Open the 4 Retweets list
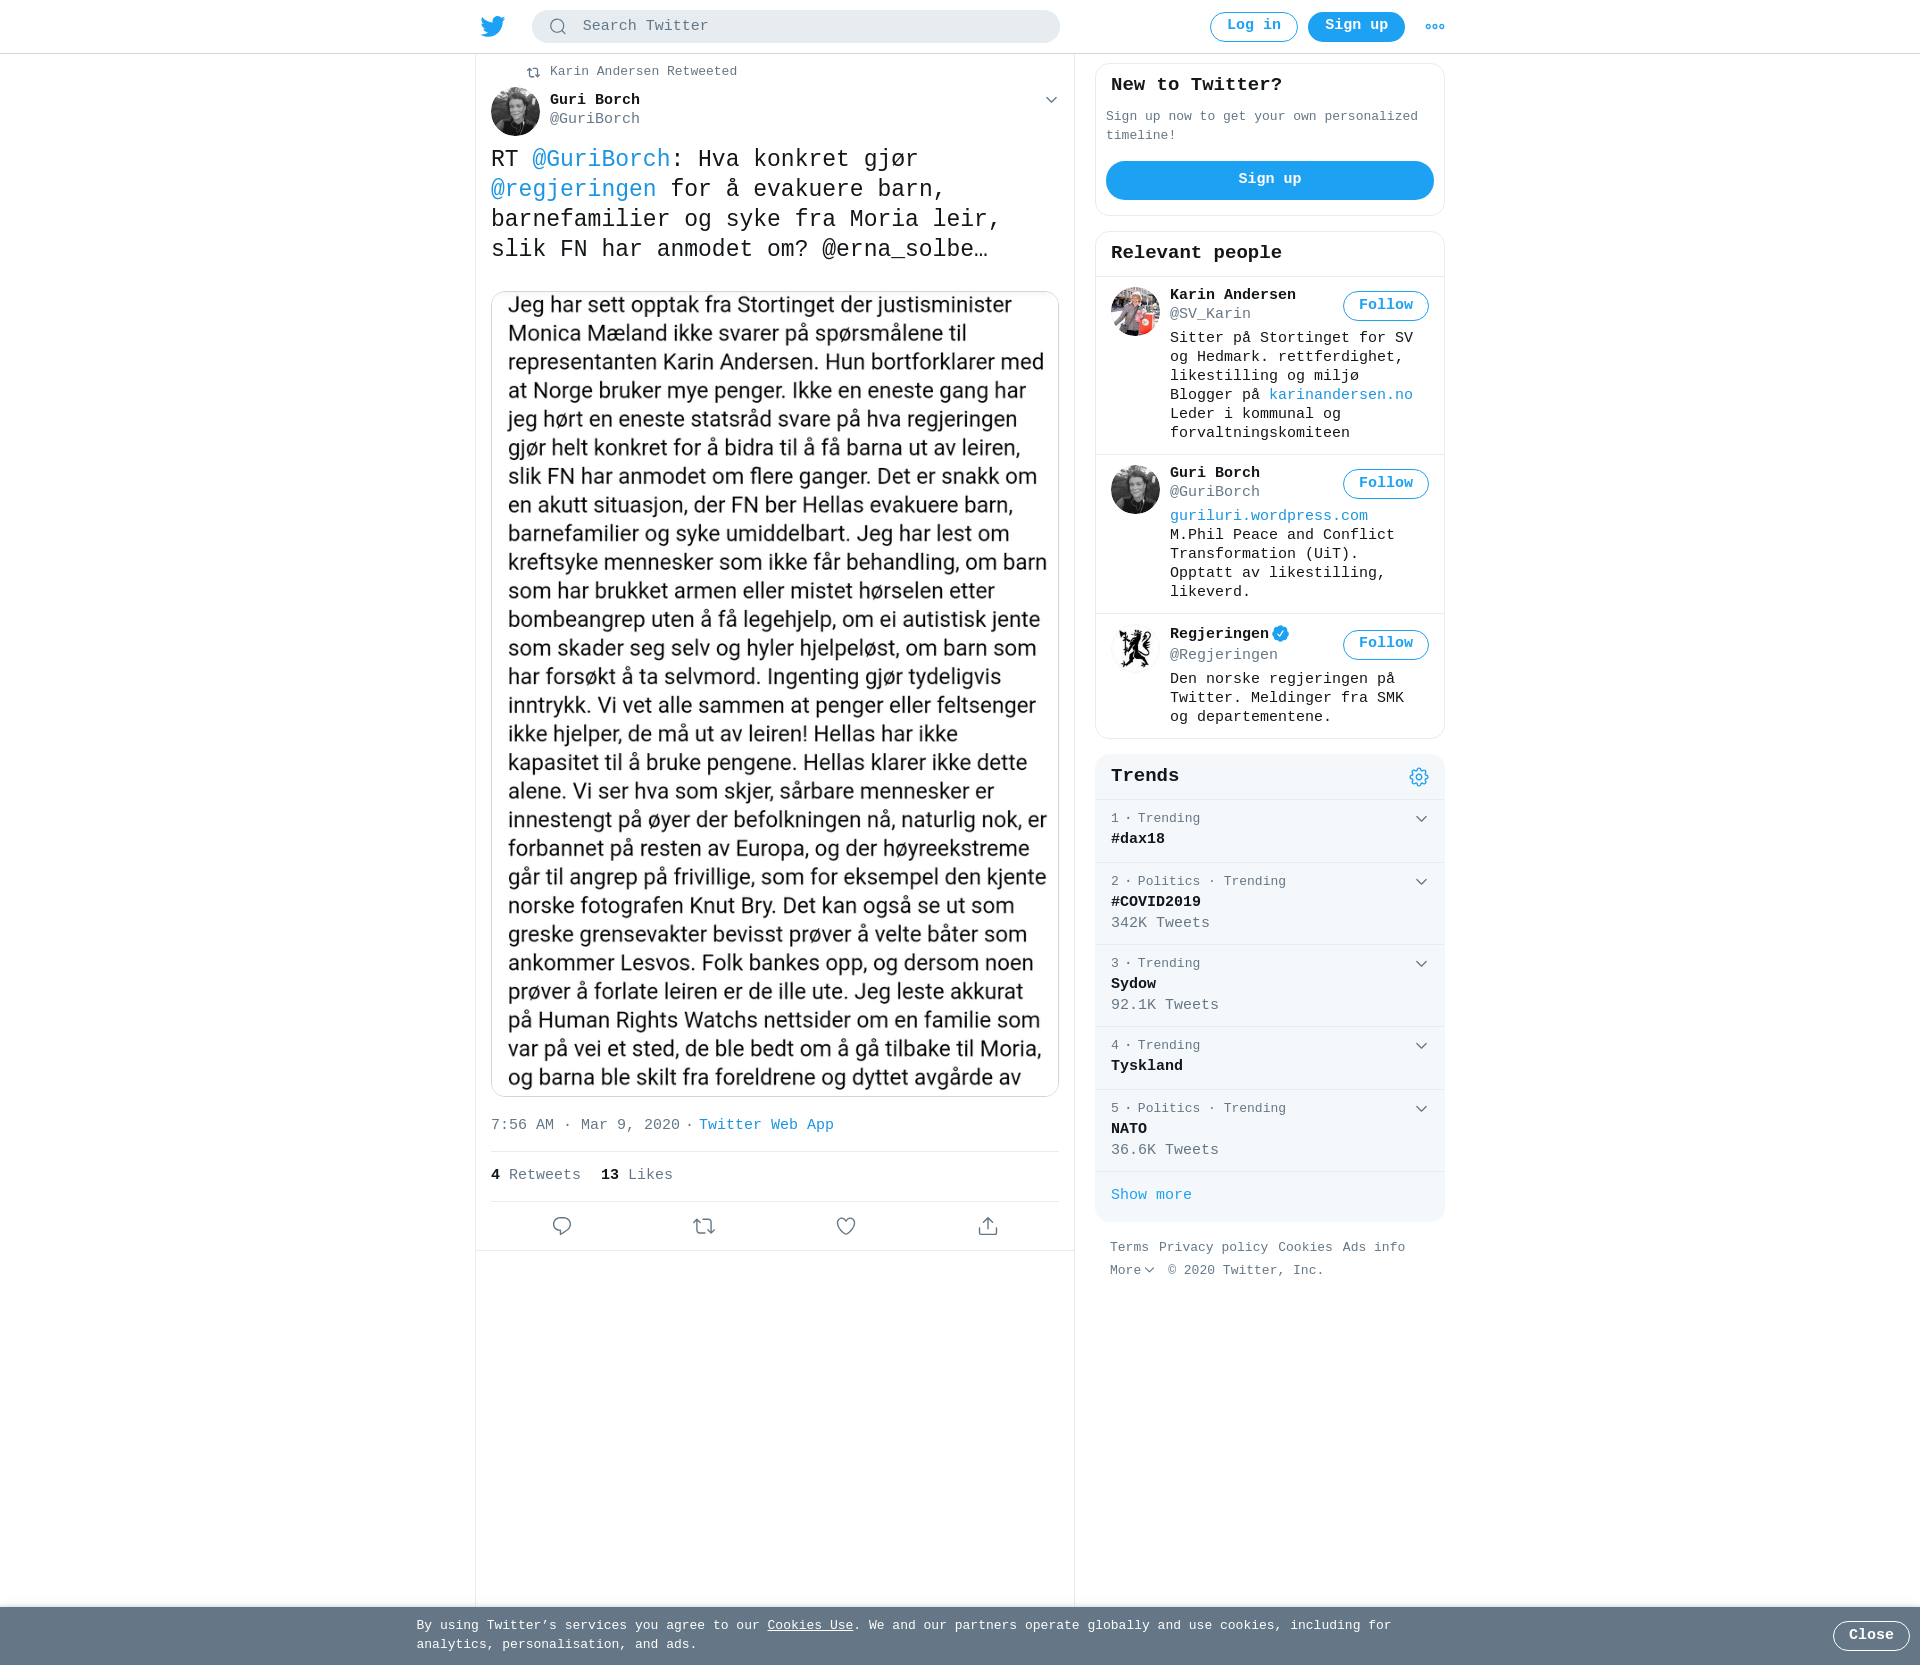1920x1665 pixels. (536, 1175)
